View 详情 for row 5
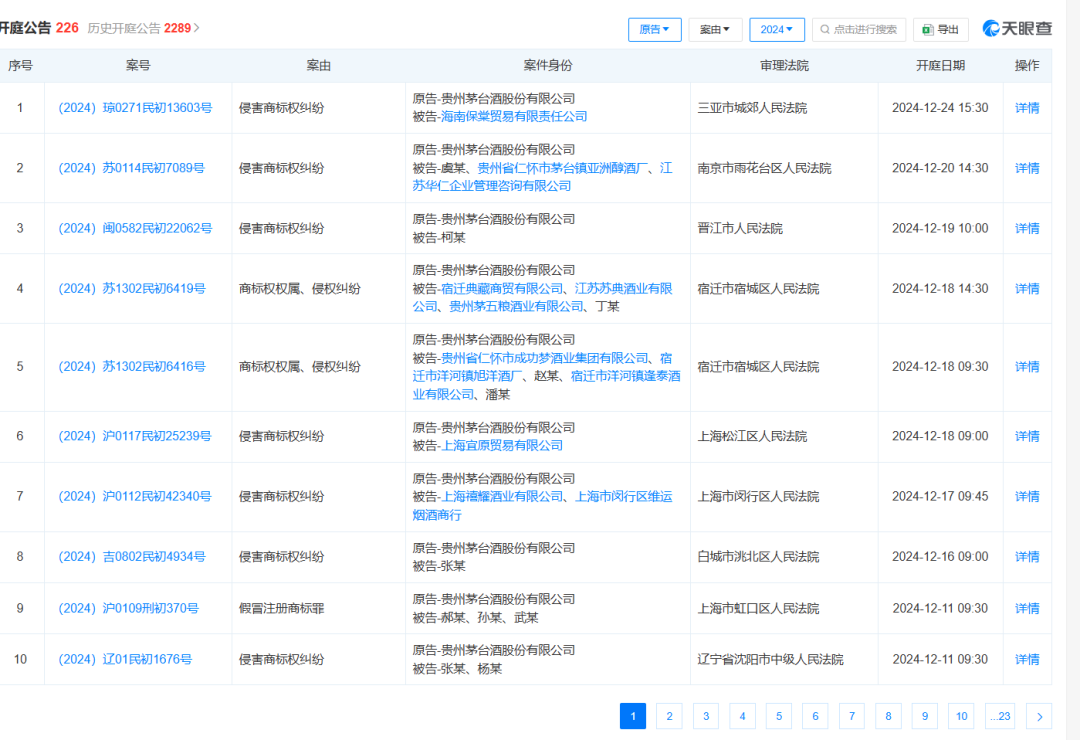 pyautogui.click(x=1027, y=367)
